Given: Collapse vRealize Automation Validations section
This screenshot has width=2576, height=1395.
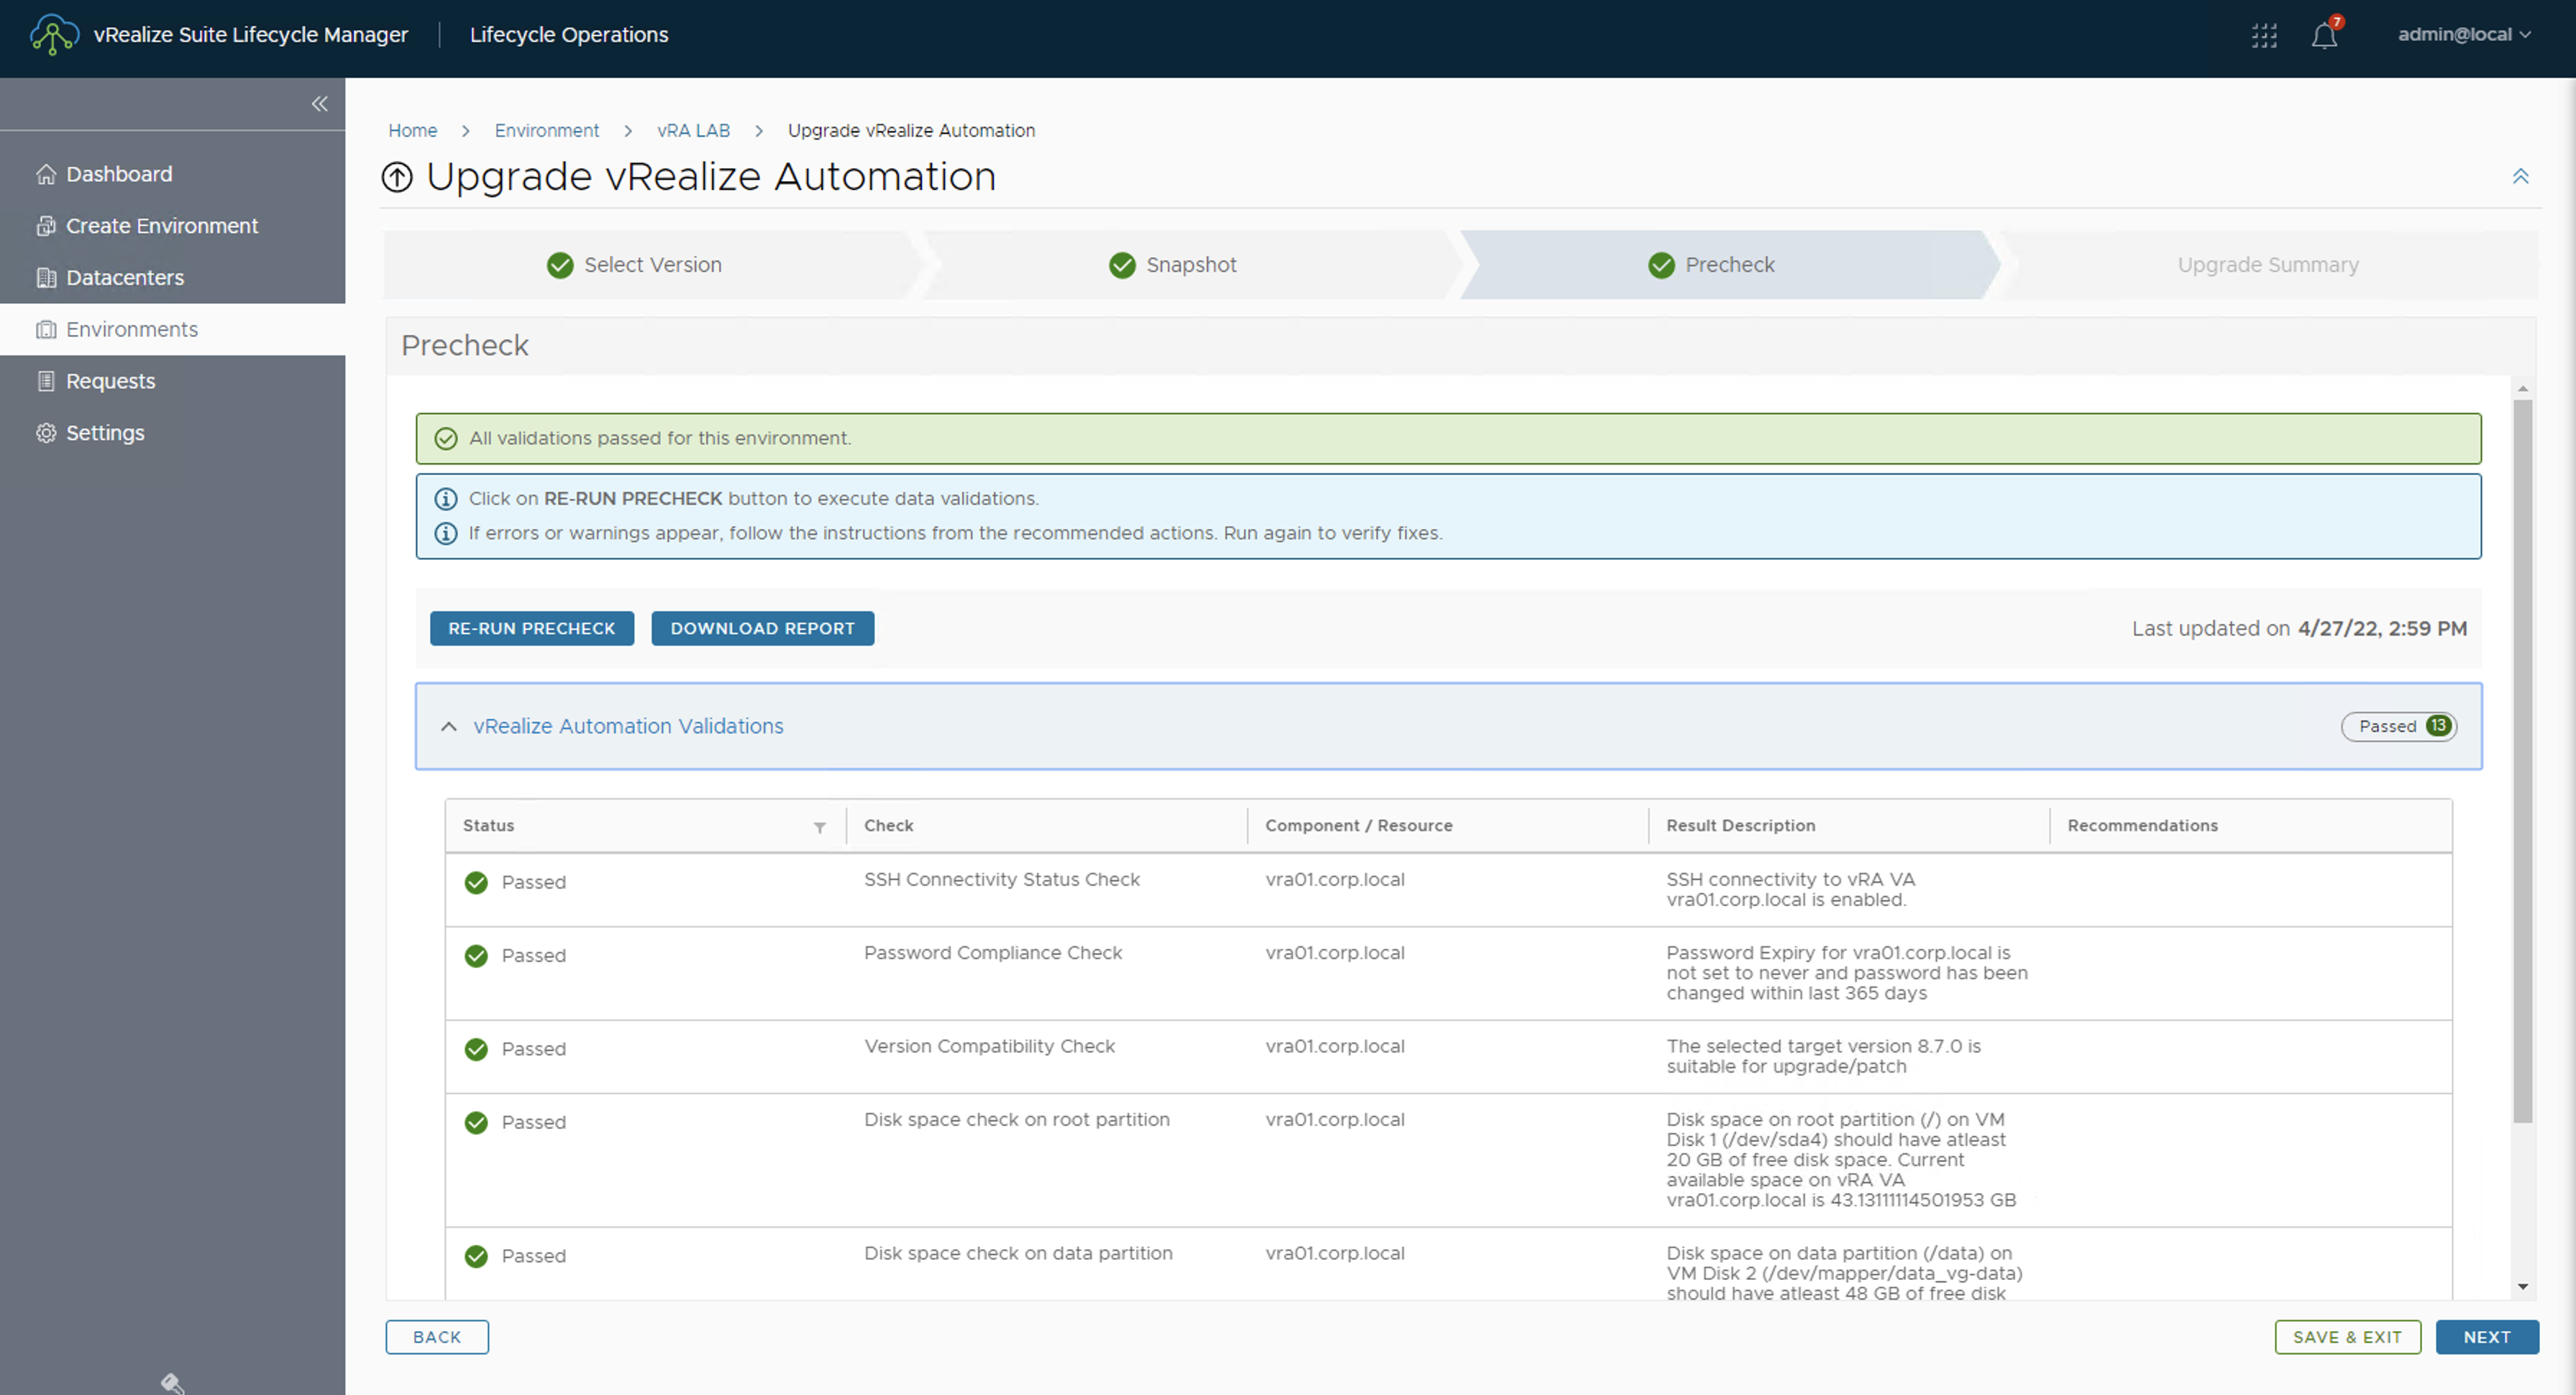Looking at the screenshot, I should (x=449, y=727).
